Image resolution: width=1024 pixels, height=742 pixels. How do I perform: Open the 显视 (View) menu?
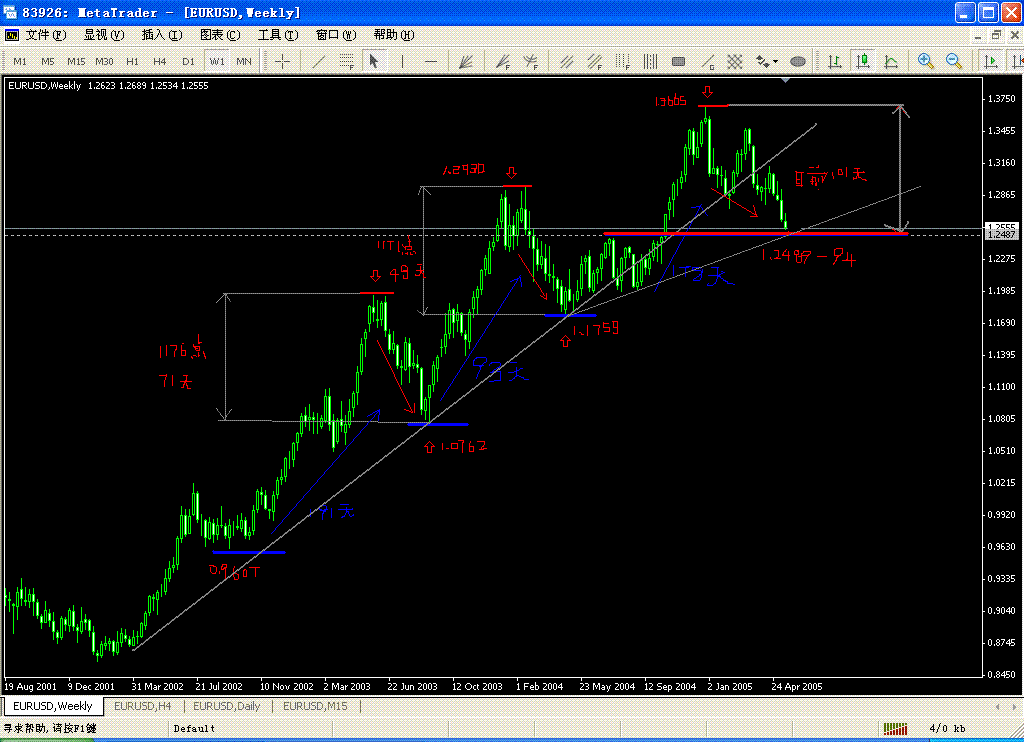coord(104,35)
